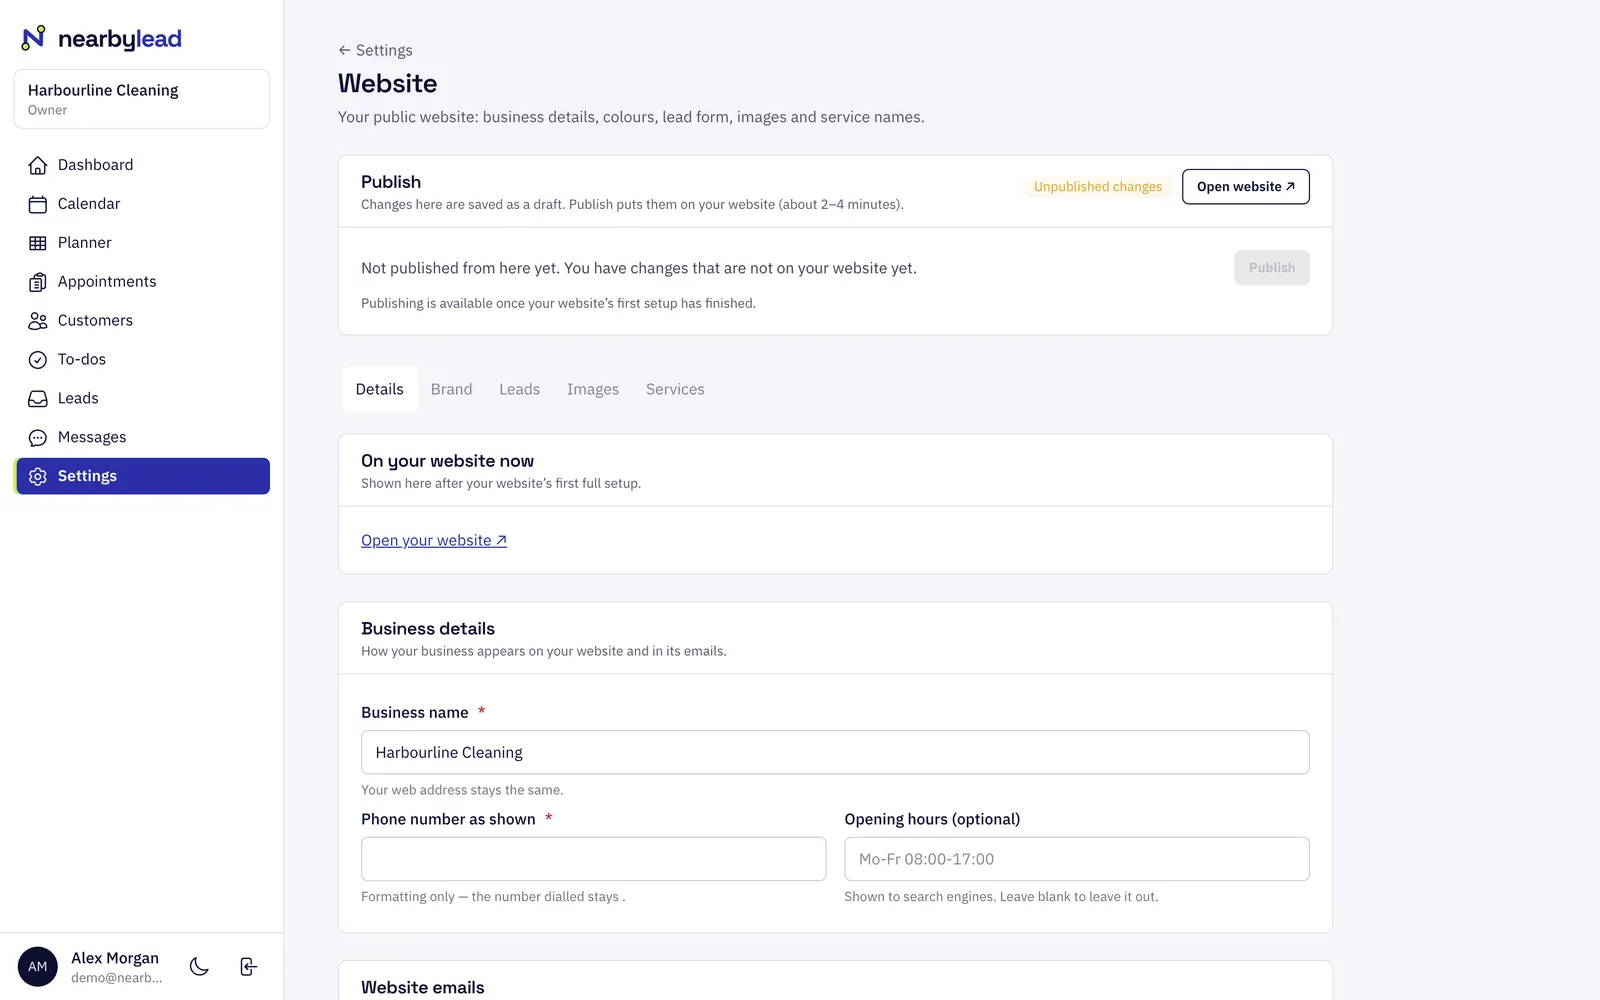Click the disabled Publish button
This screenshot has height=1000, width=1600.
tap(1271, 268)
